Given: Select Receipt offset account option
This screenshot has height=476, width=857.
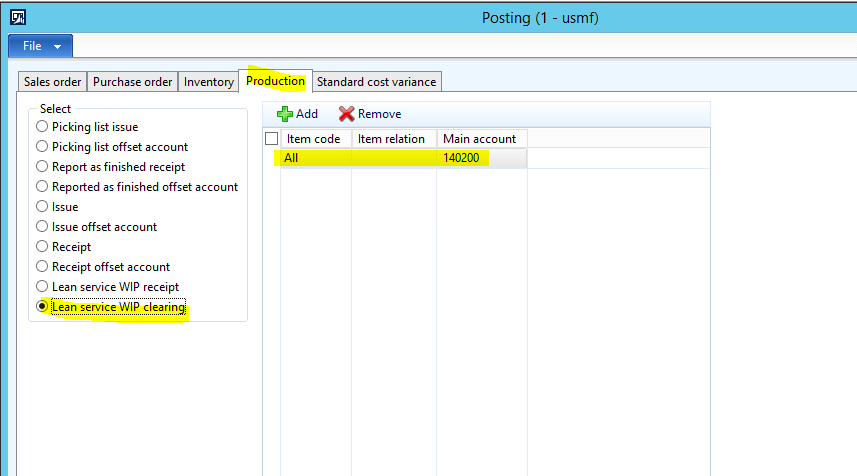Looking at the screenshot, I should tap(42, 267).
